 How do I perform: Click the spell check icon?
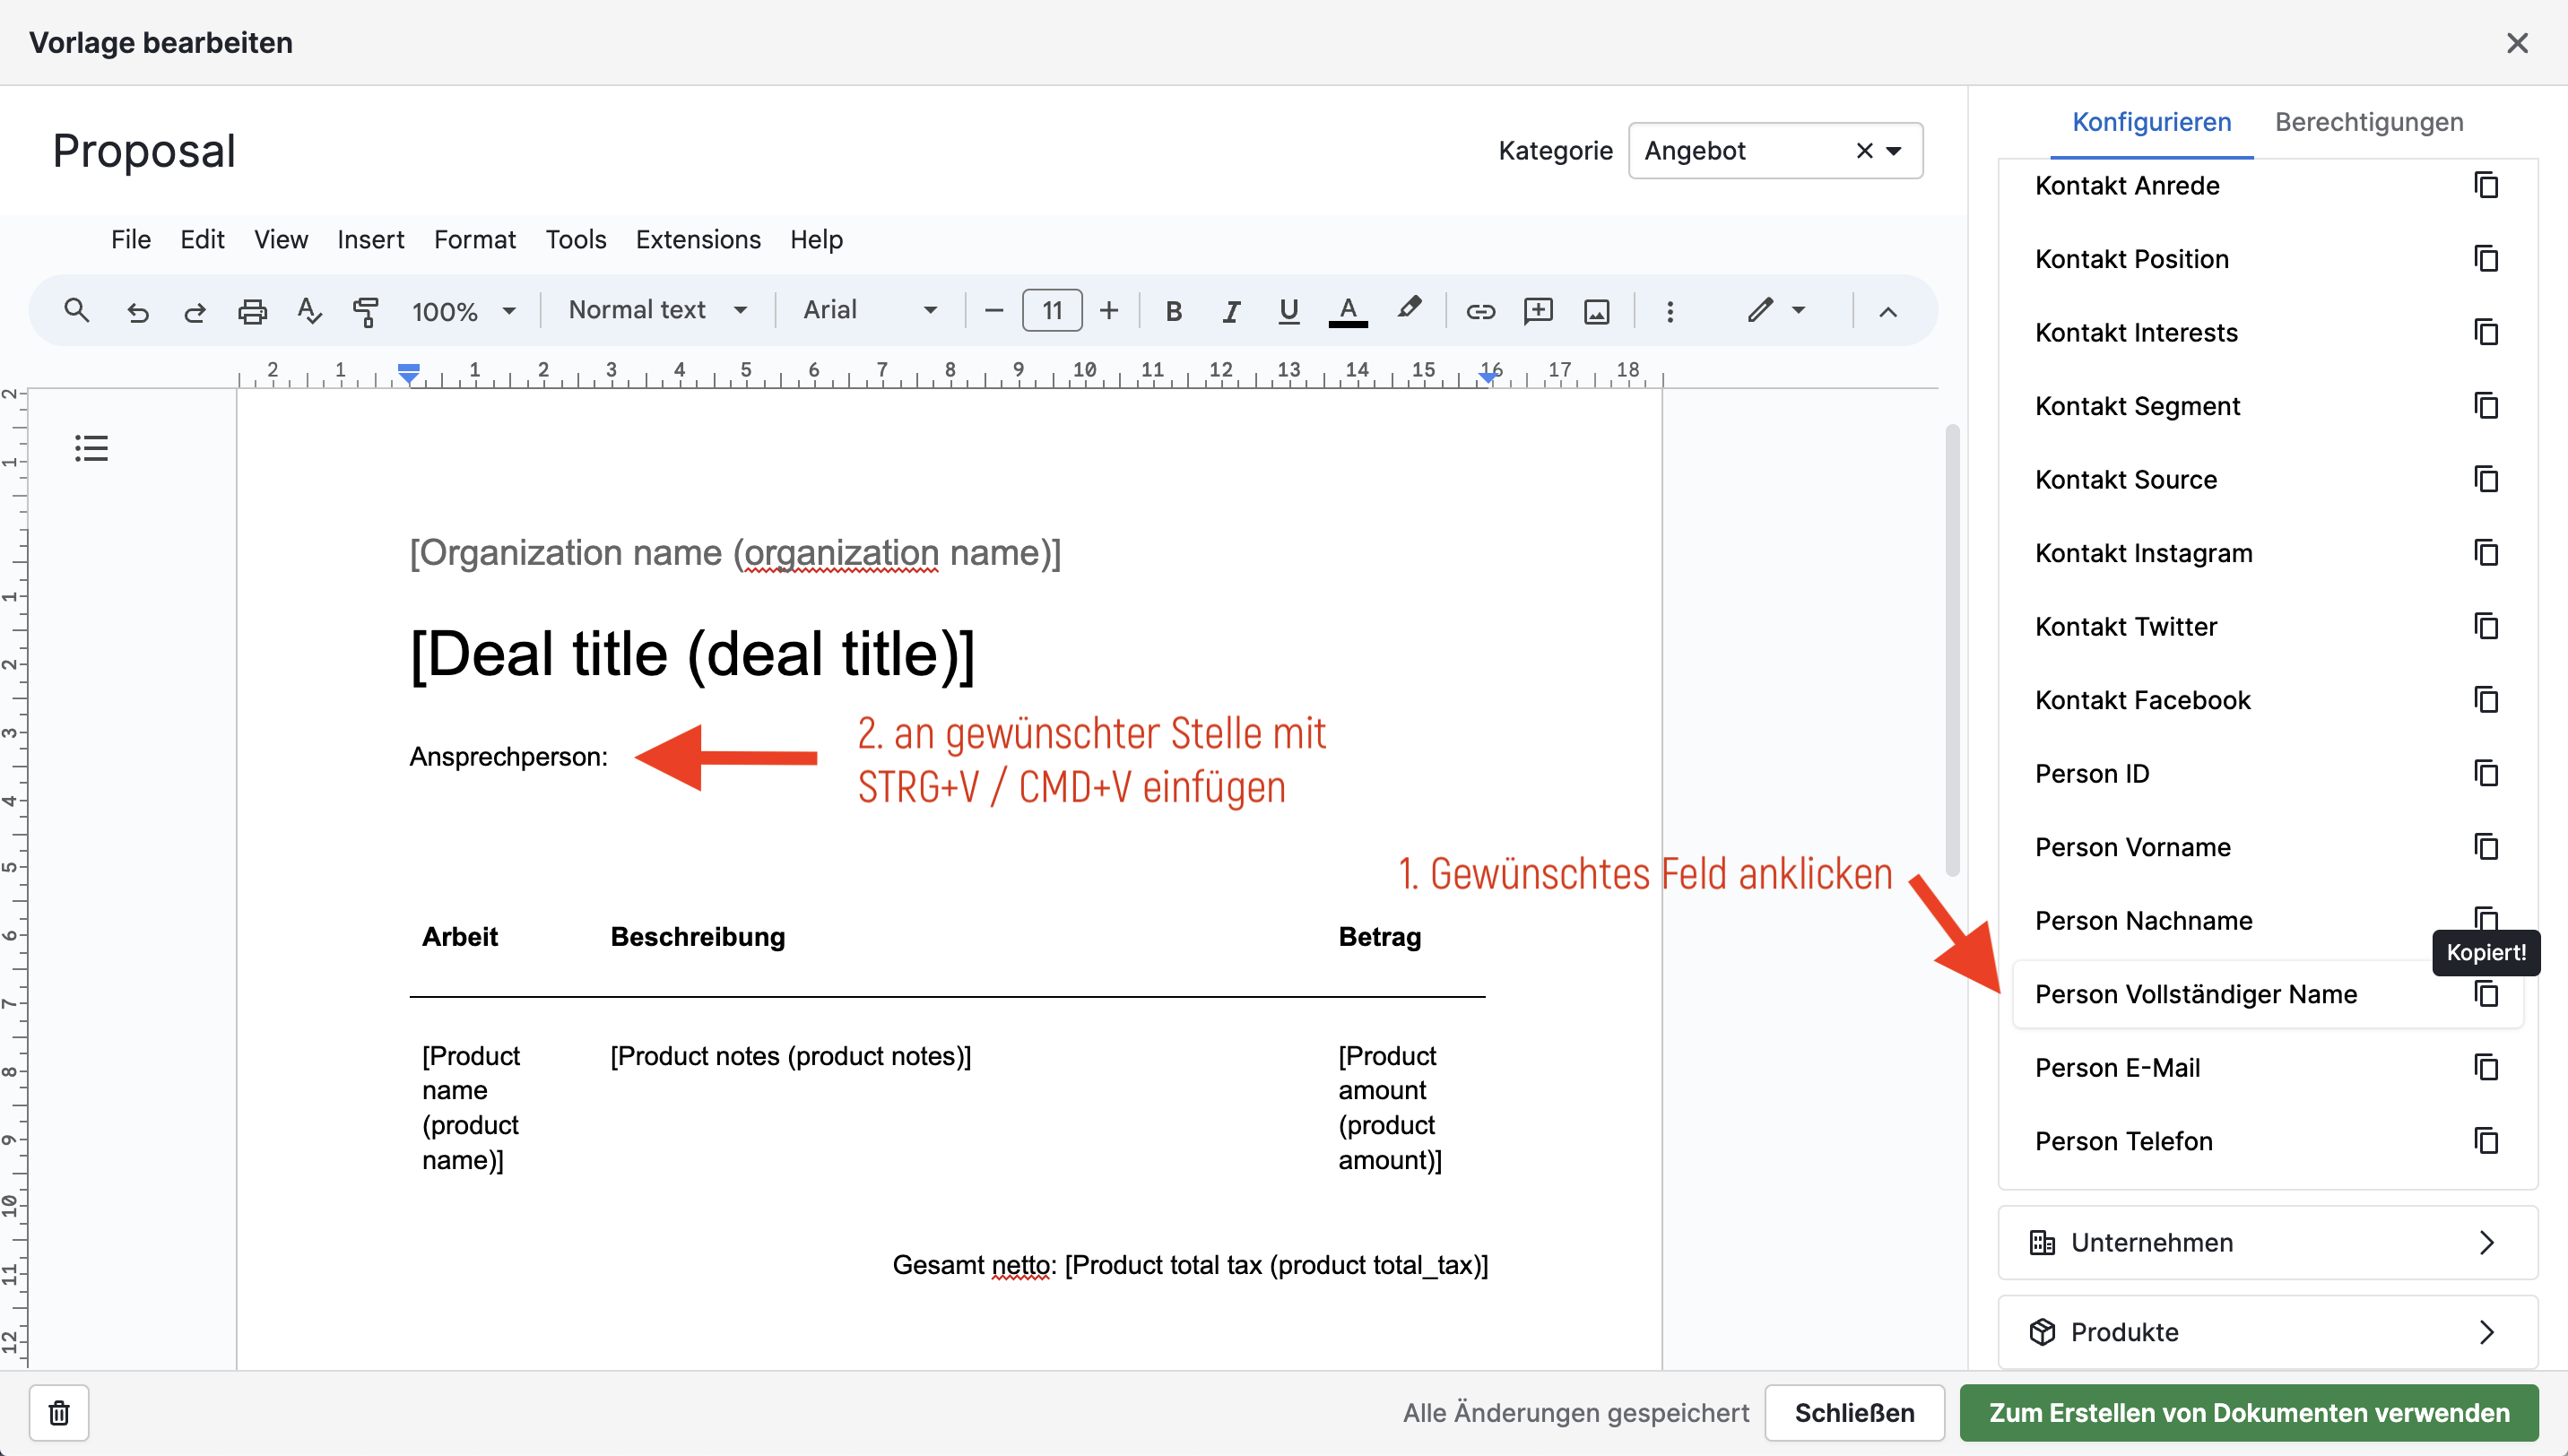point(309,312)
